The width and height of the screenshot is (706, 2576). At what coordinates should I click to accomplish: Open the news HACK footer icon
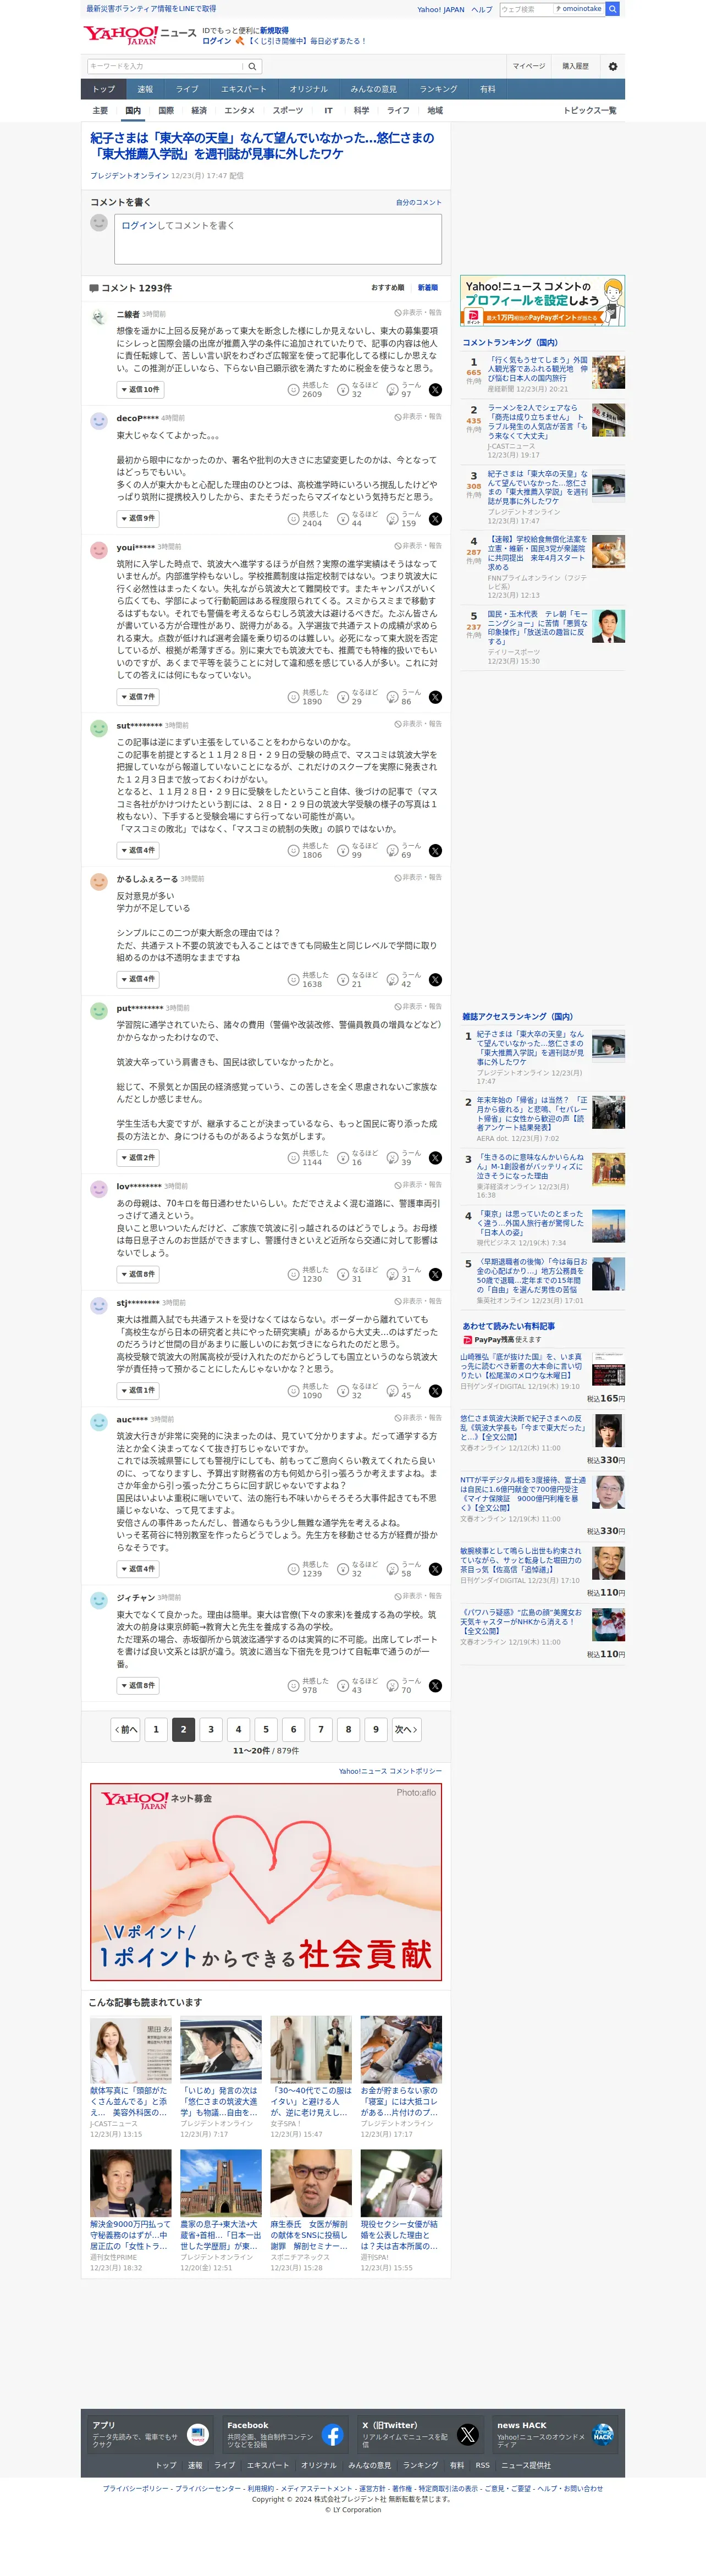[x=602, y=2435]
